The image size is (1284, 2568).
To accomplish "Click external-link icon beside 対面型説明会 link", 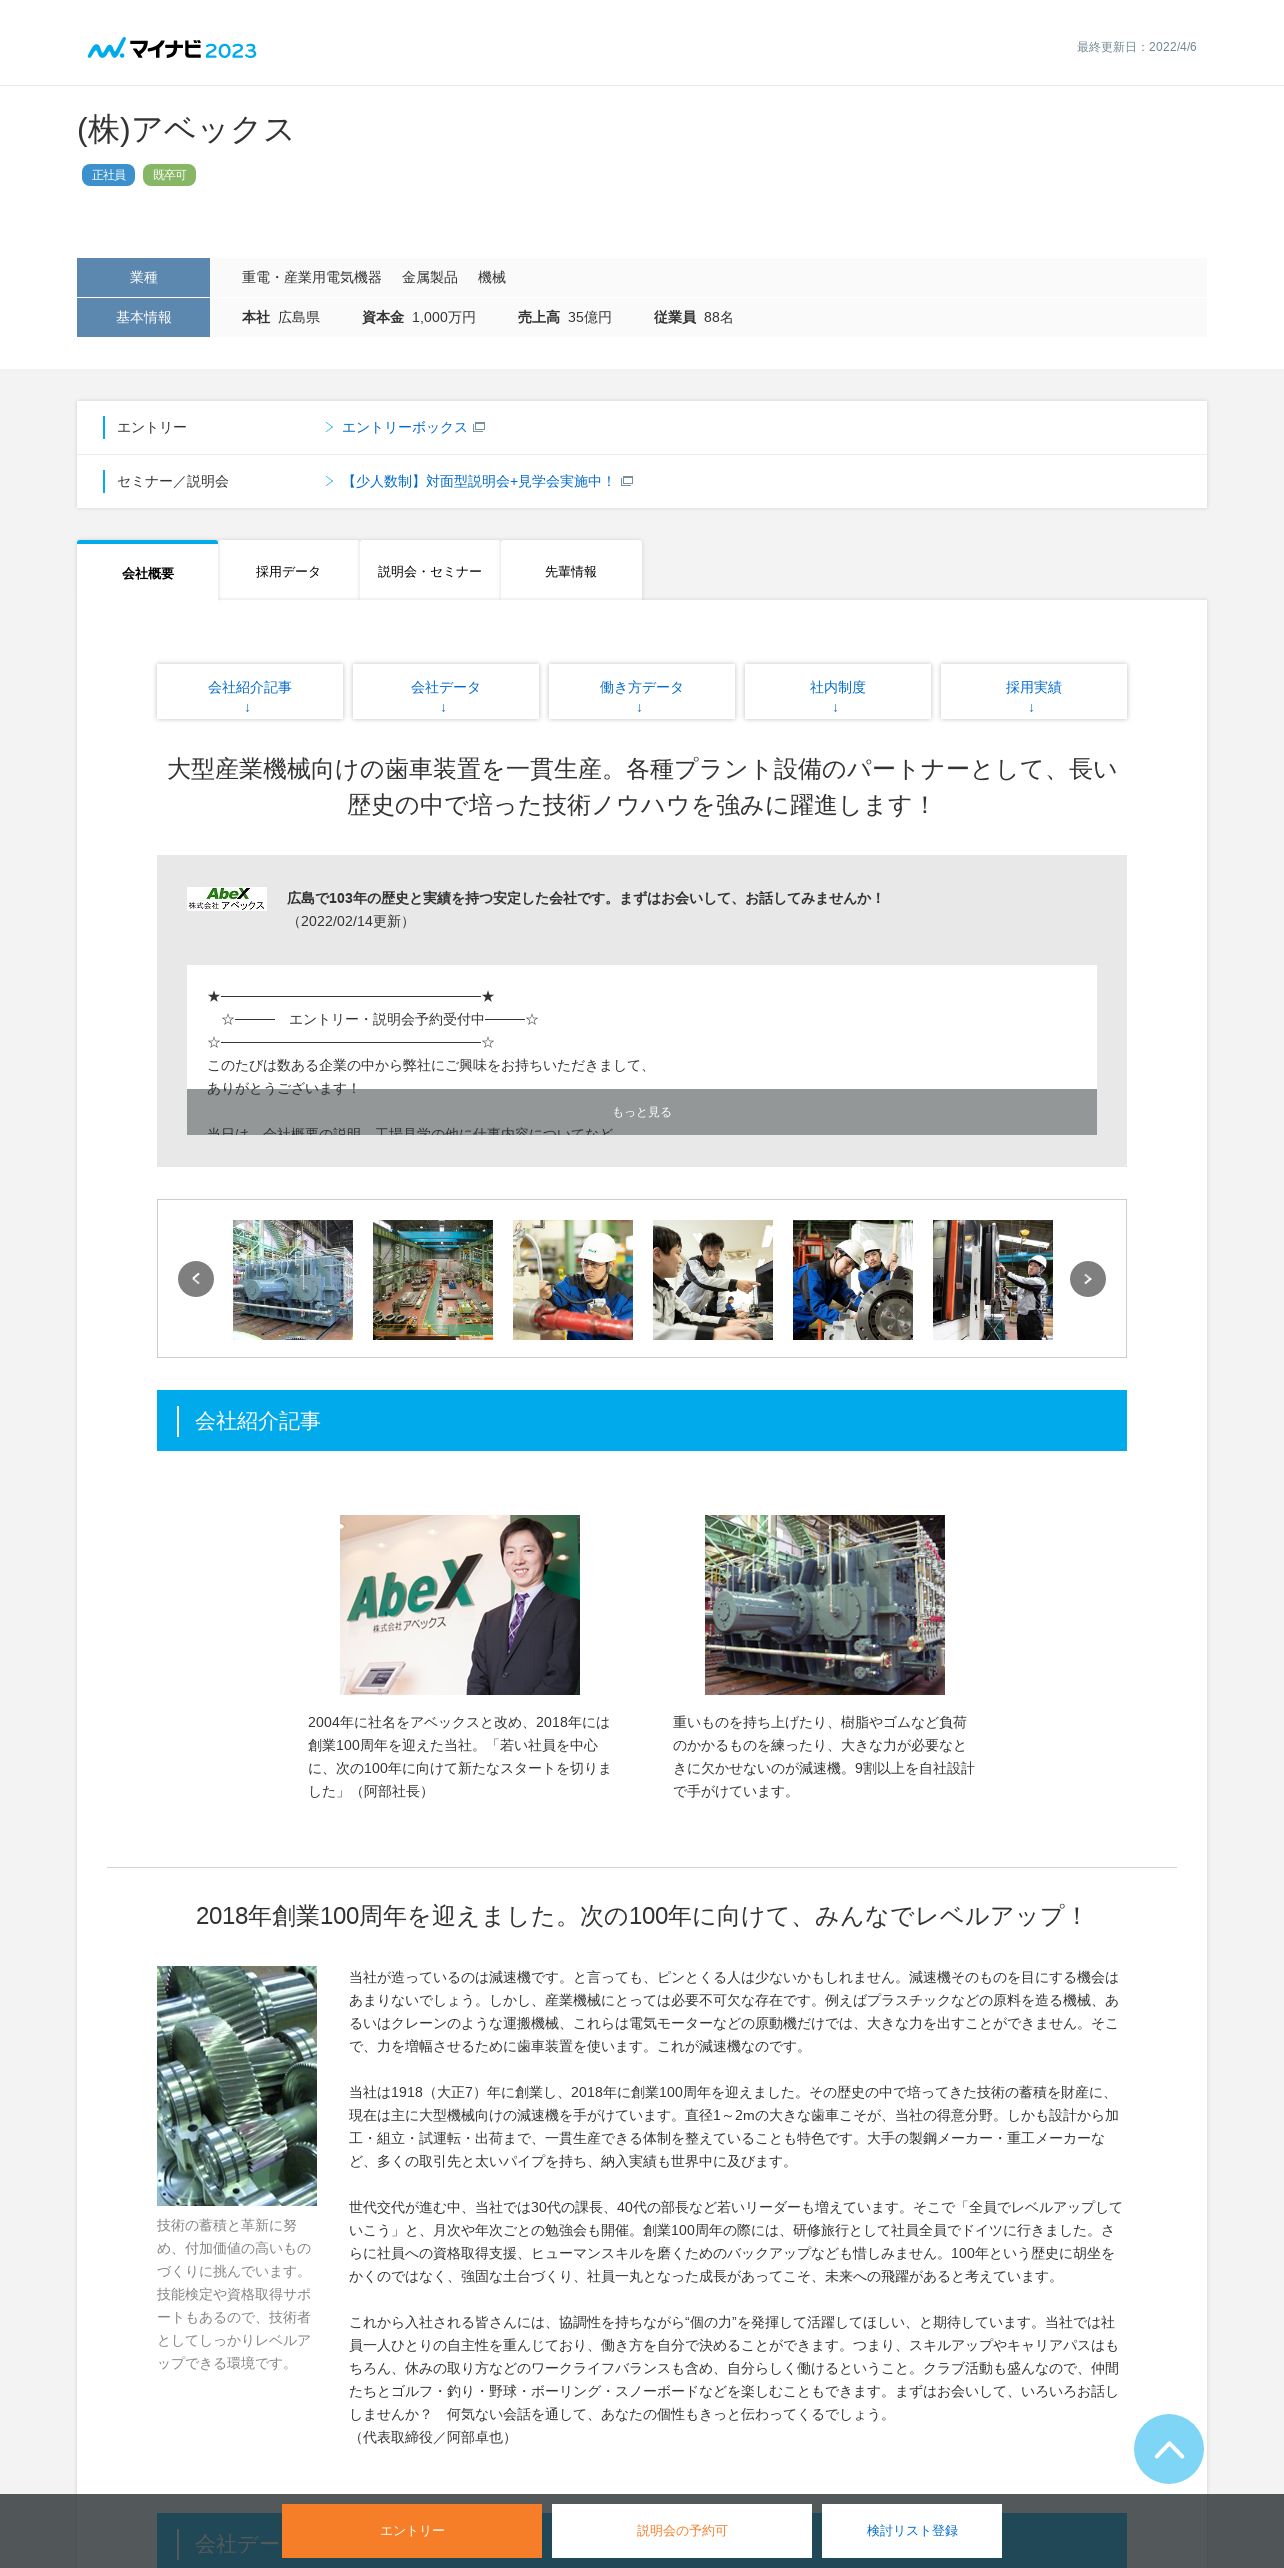I will coord(627,481).
